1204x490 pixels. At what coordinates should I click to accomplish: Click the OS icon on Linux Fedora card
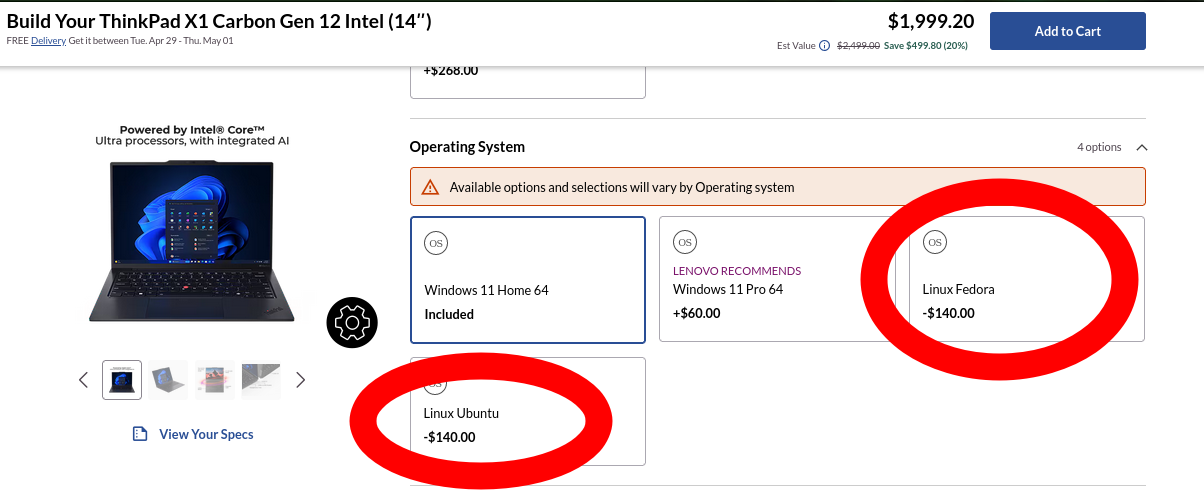click(935, 242)
